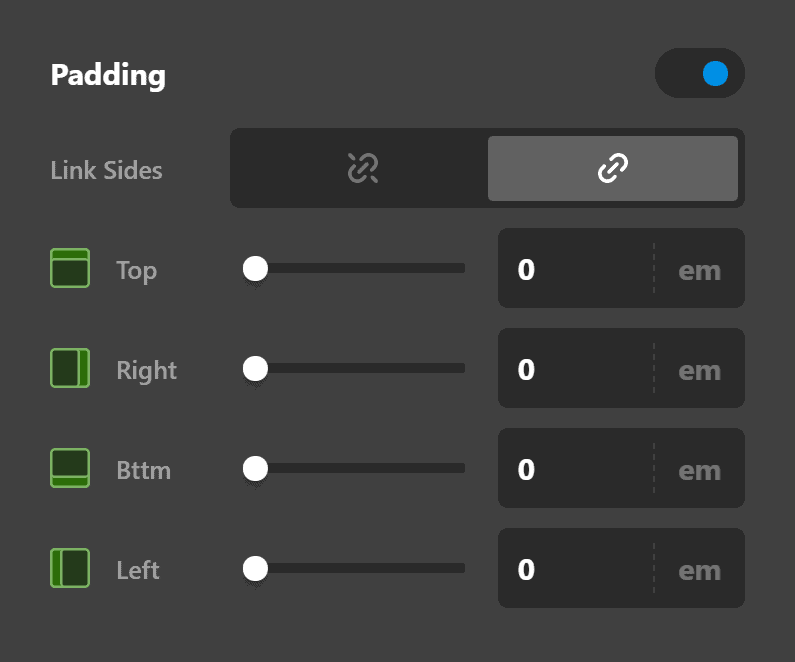Open the em unit selector for Top

pyautogui.click(x=699, y=270)
